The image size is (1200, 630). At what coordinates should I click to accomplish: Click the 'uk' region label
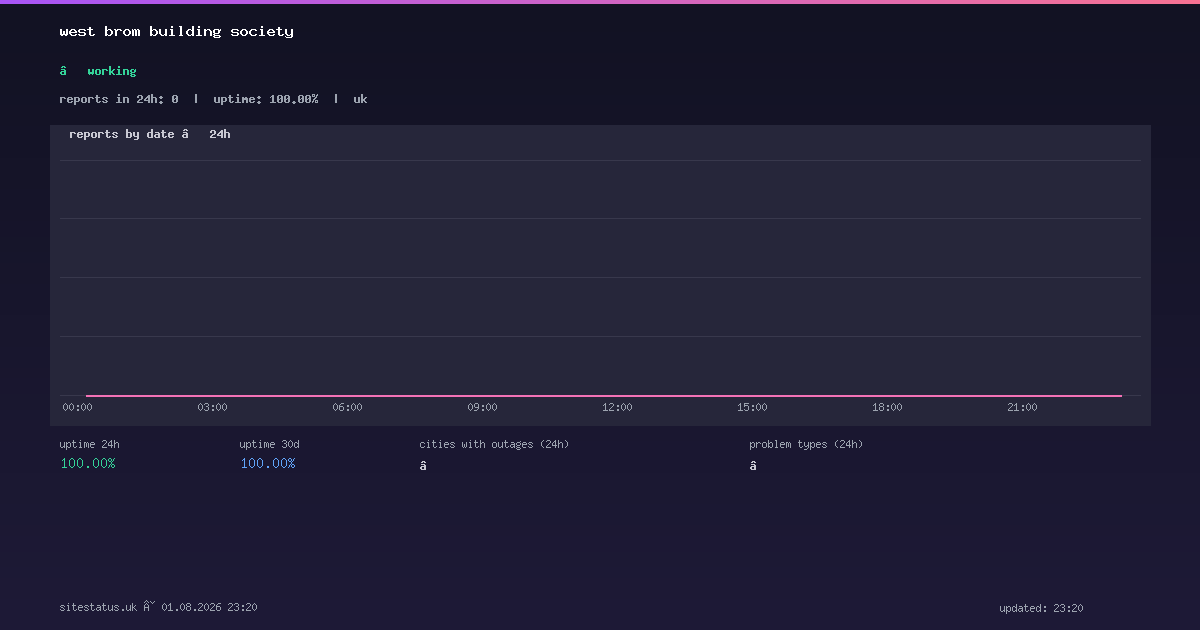(x=360, y=99)
